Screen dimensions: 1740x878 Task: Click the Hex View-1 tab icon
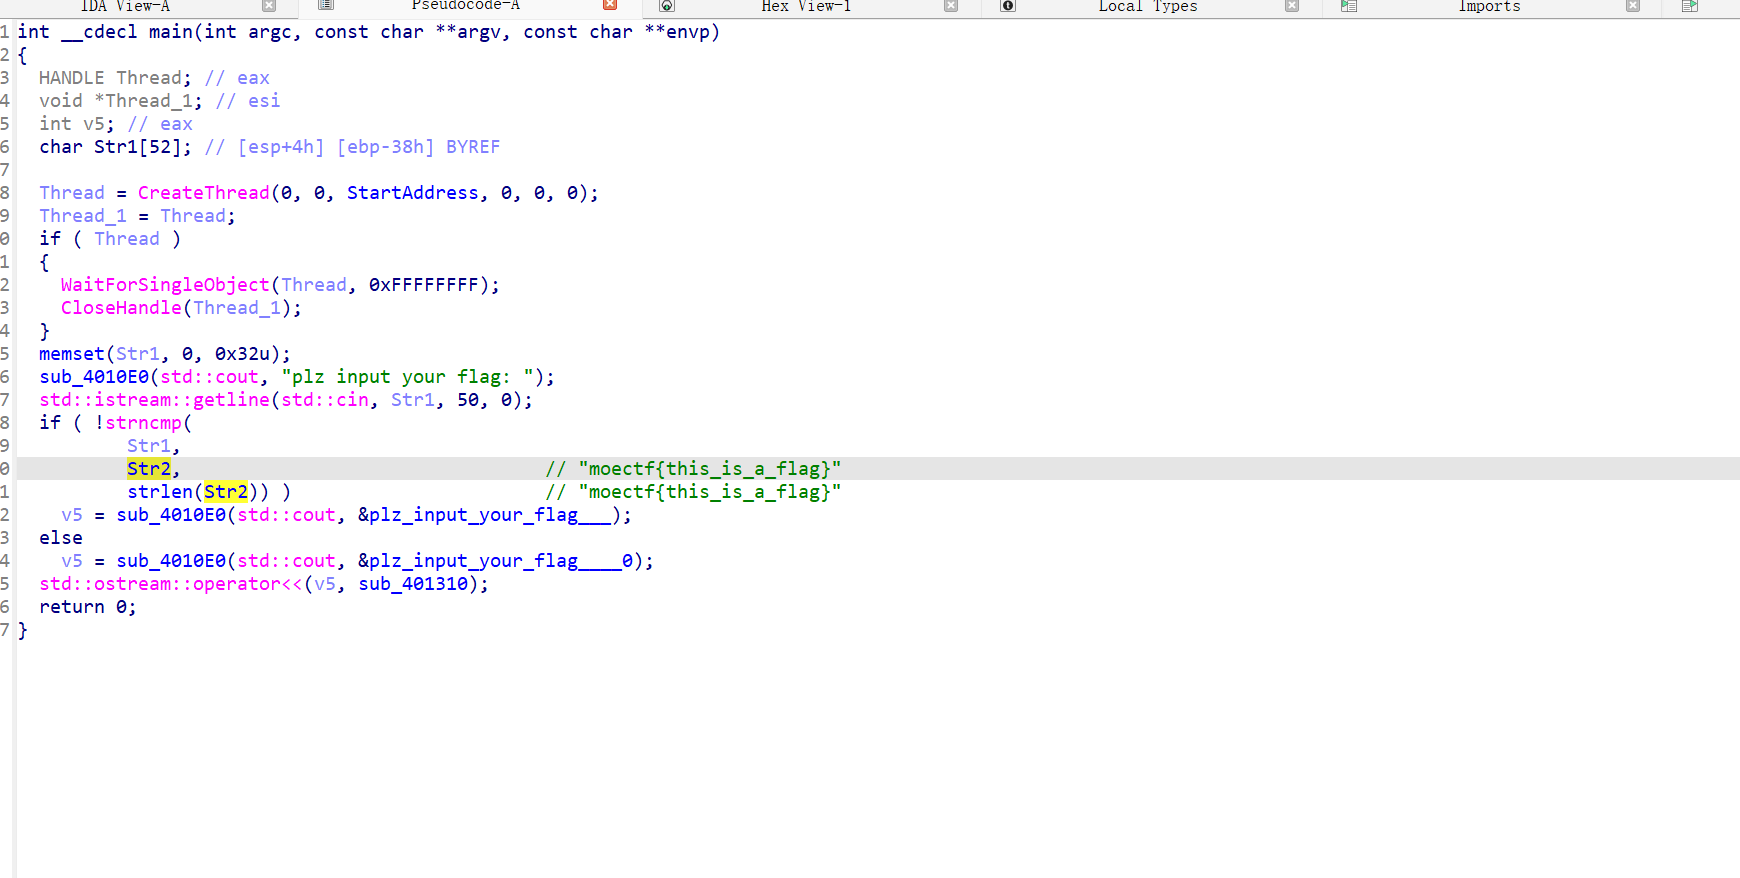tap(667, 6)
